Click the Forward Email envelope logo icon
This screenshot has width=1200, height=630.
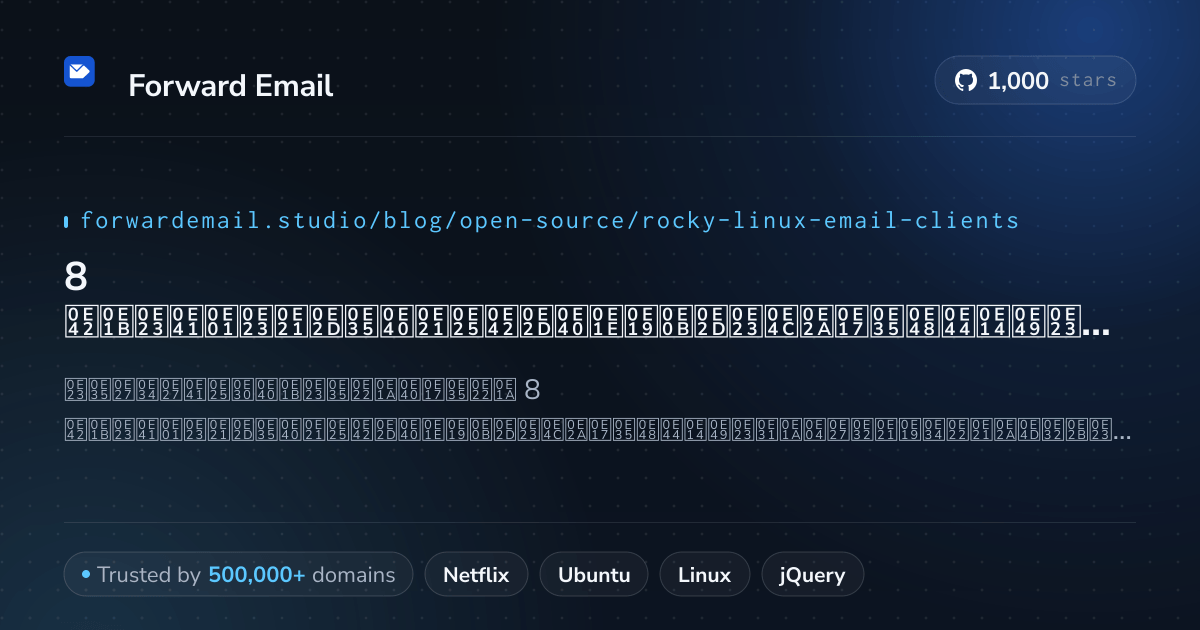pyautogui.click(x=79, y=71)
